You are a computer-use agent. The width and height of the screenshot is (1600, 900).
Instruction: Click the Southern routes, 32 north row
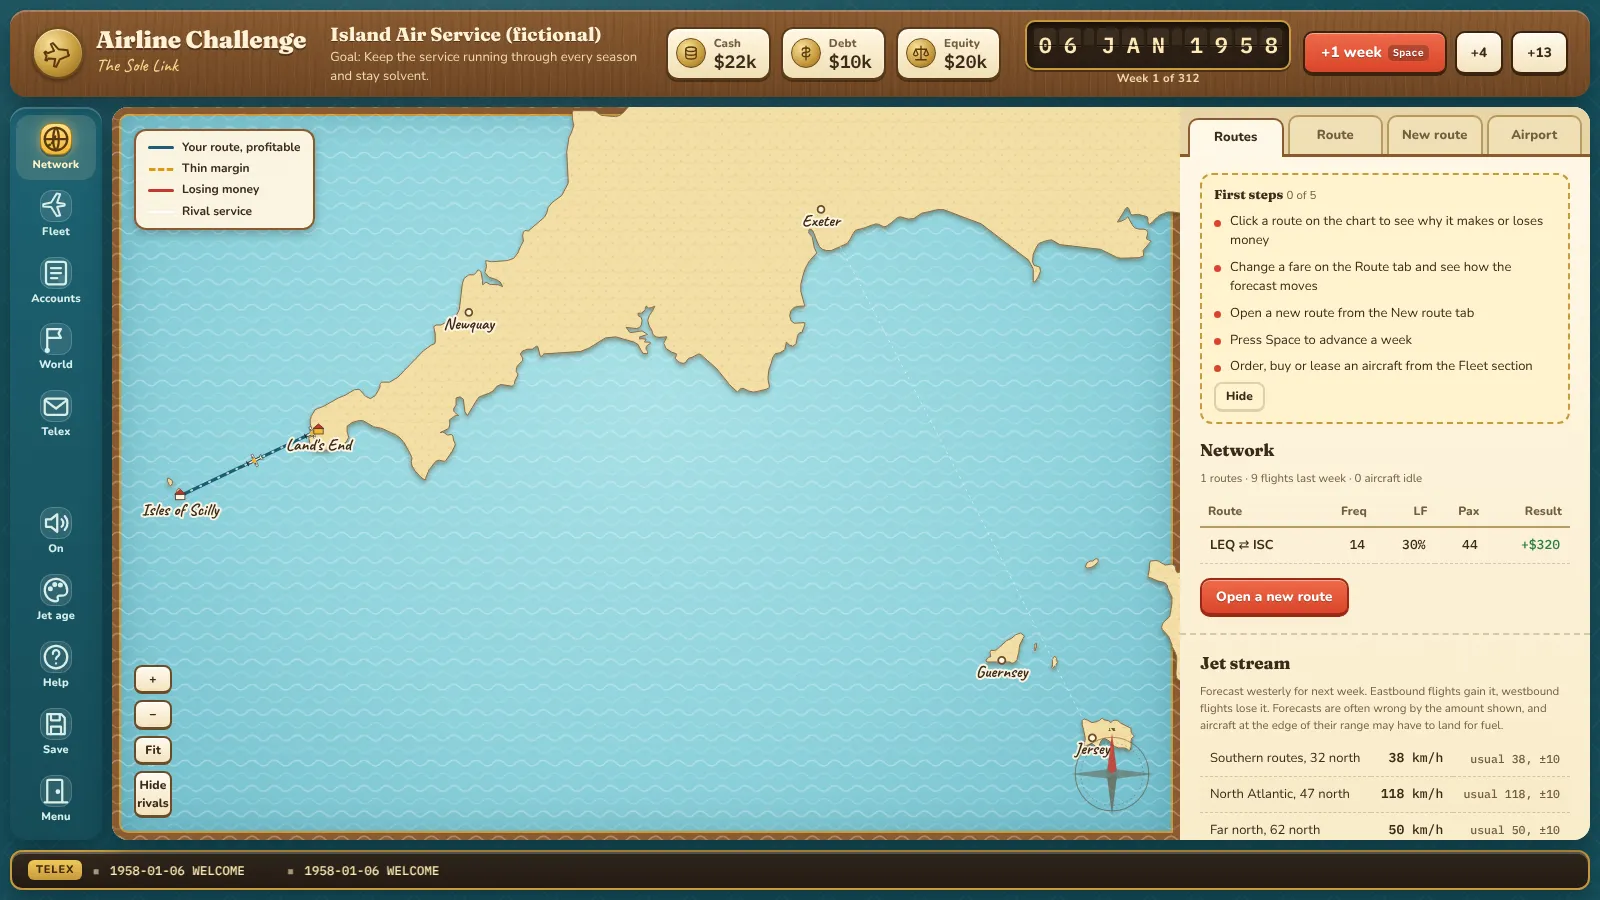[1384, 758]
